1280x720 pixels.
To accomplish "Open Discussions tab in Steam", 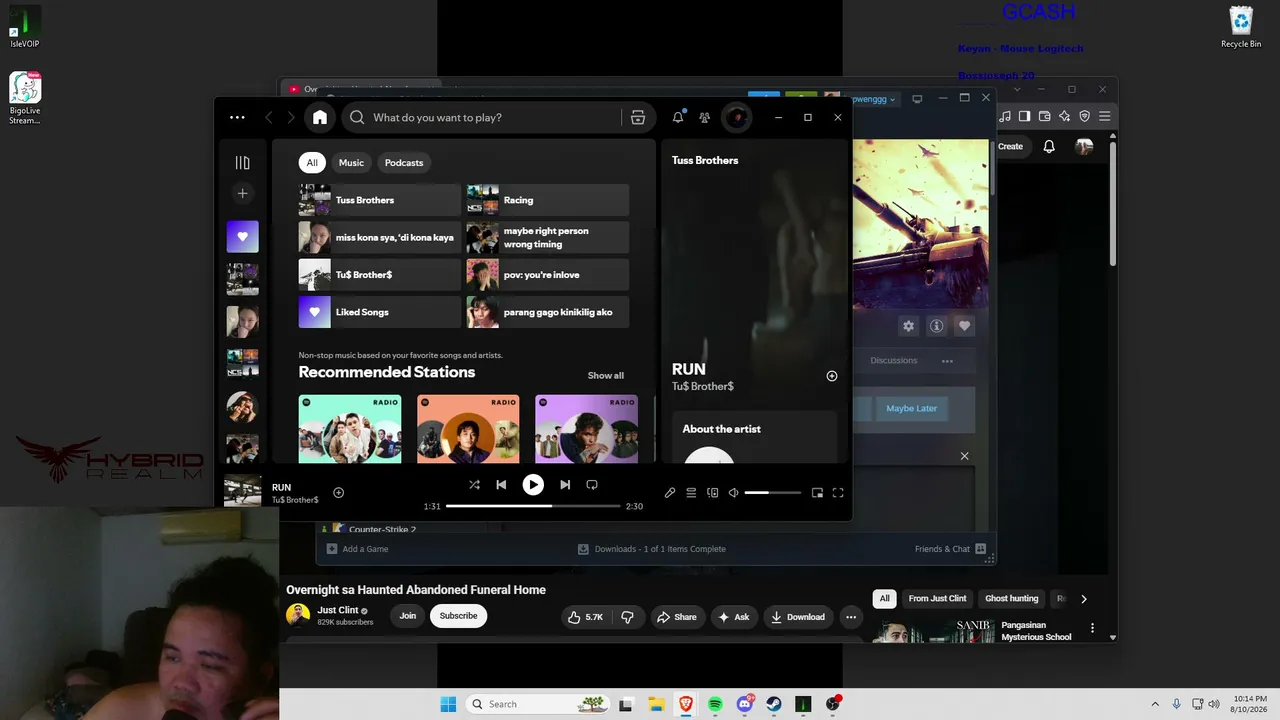I will 894,360.
